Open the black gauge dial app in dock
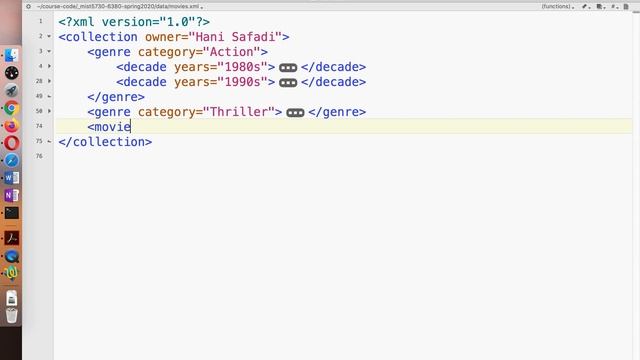 (x=11, y=73)
